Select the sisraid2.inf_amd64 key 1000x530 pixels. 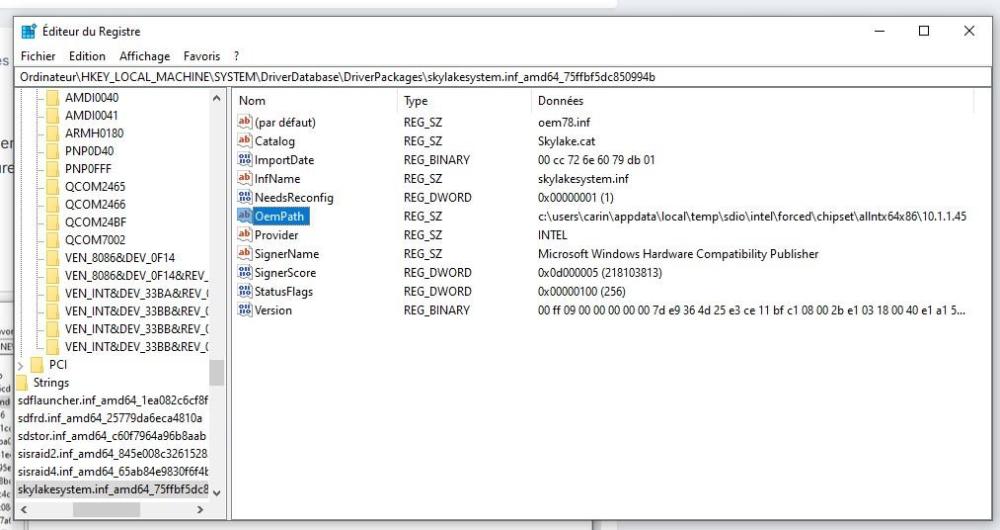(113, 454)
